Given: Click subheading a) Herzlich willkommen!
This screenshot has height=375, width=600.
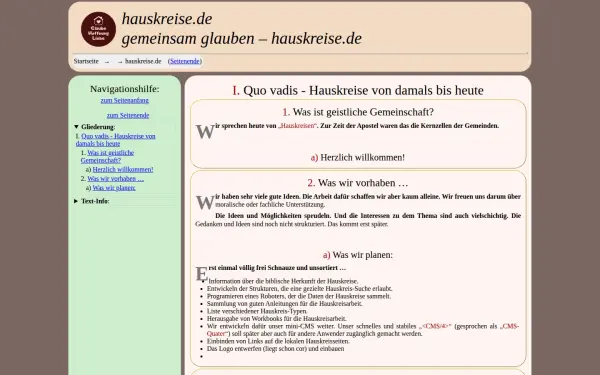Looking at the screenshot, I should click(x=358, y=157).
